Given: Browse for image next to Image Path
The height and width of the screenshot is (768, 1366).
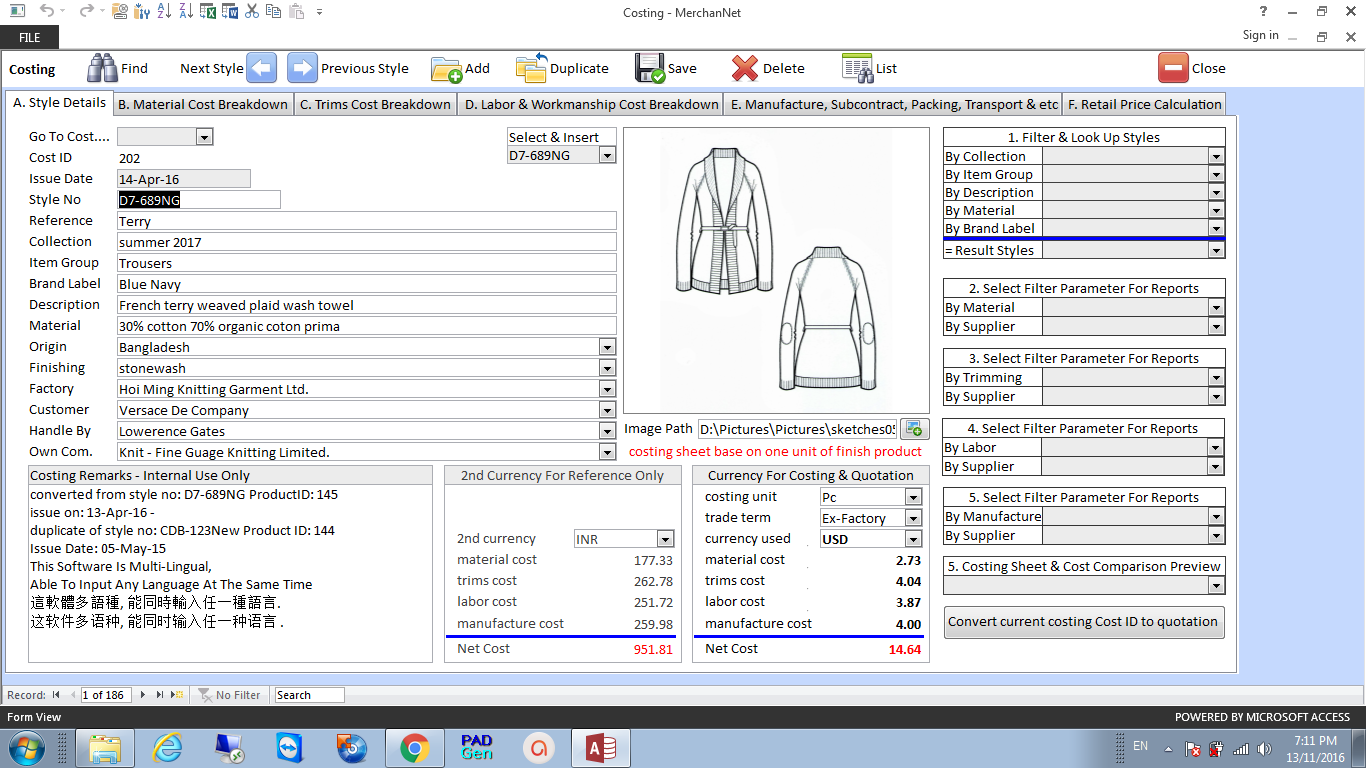Looking at the screenshot, I should [x=914, y=429].
